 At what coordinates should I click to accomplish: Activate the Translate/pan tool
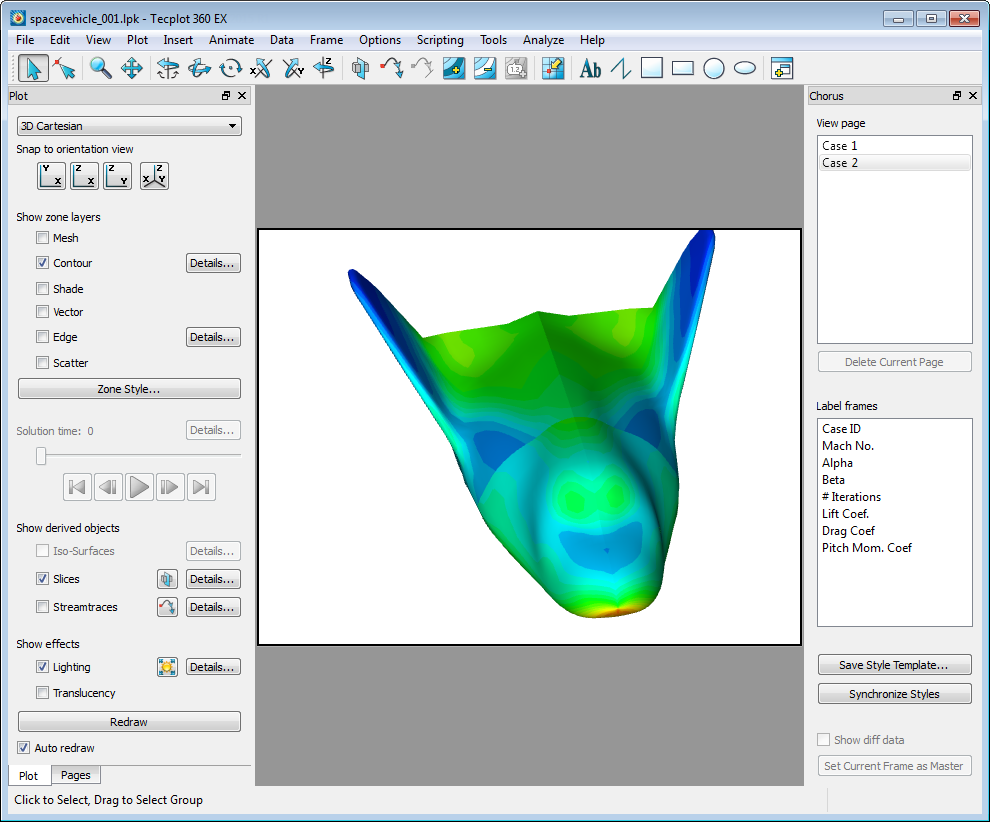tap(131, 68)
